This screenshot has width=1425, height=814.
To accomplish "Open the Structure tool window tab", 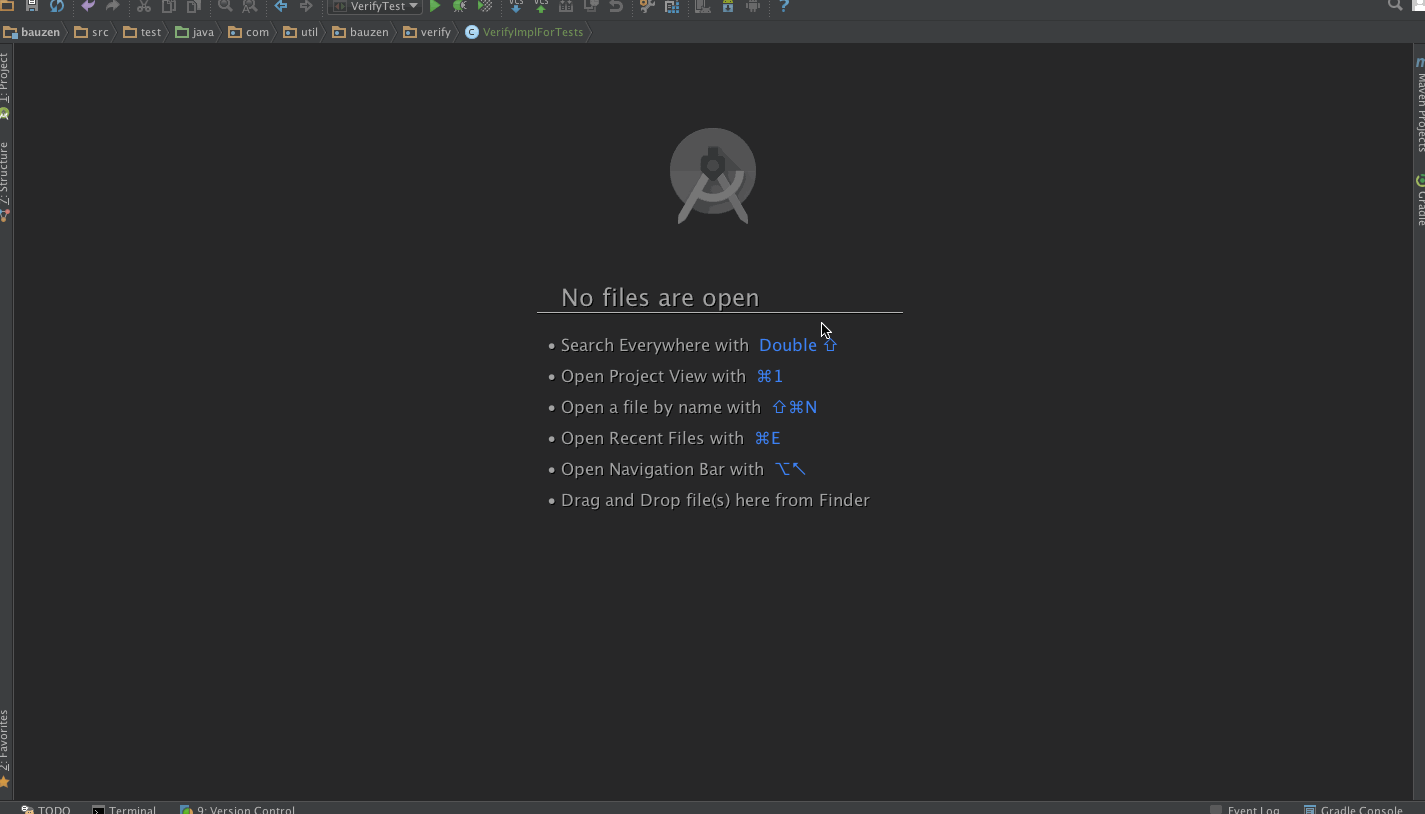I will click(x=5, y=181).
